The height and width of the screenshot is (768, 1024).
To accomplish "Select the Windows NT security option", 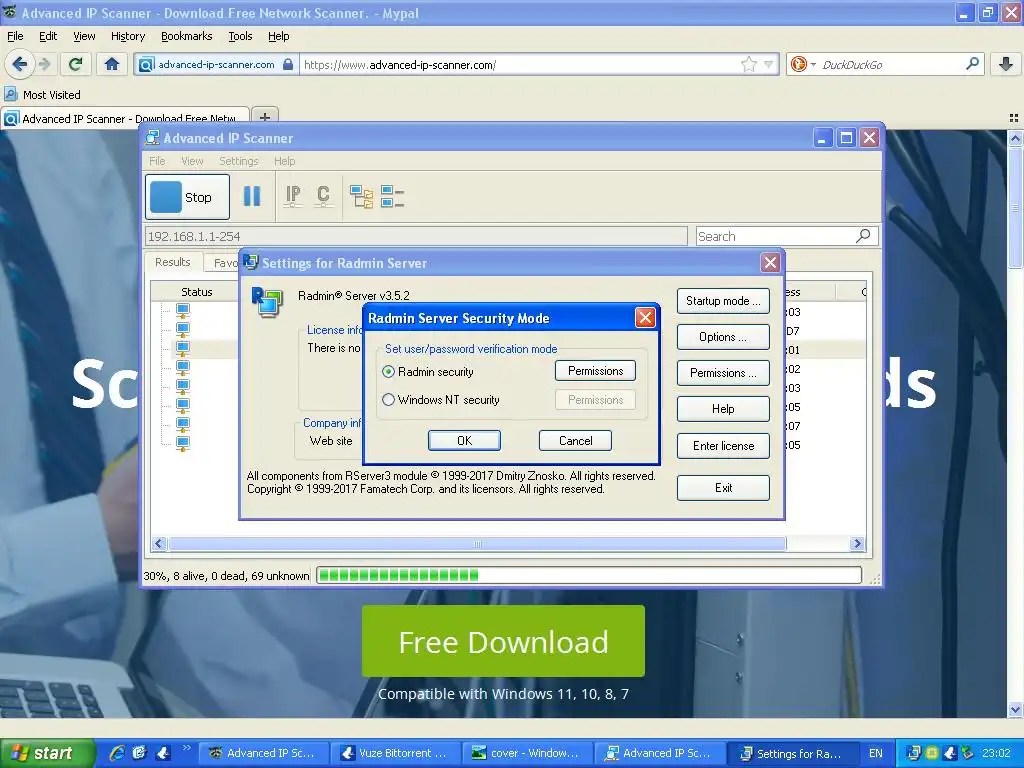I will [x=389, y=400].
